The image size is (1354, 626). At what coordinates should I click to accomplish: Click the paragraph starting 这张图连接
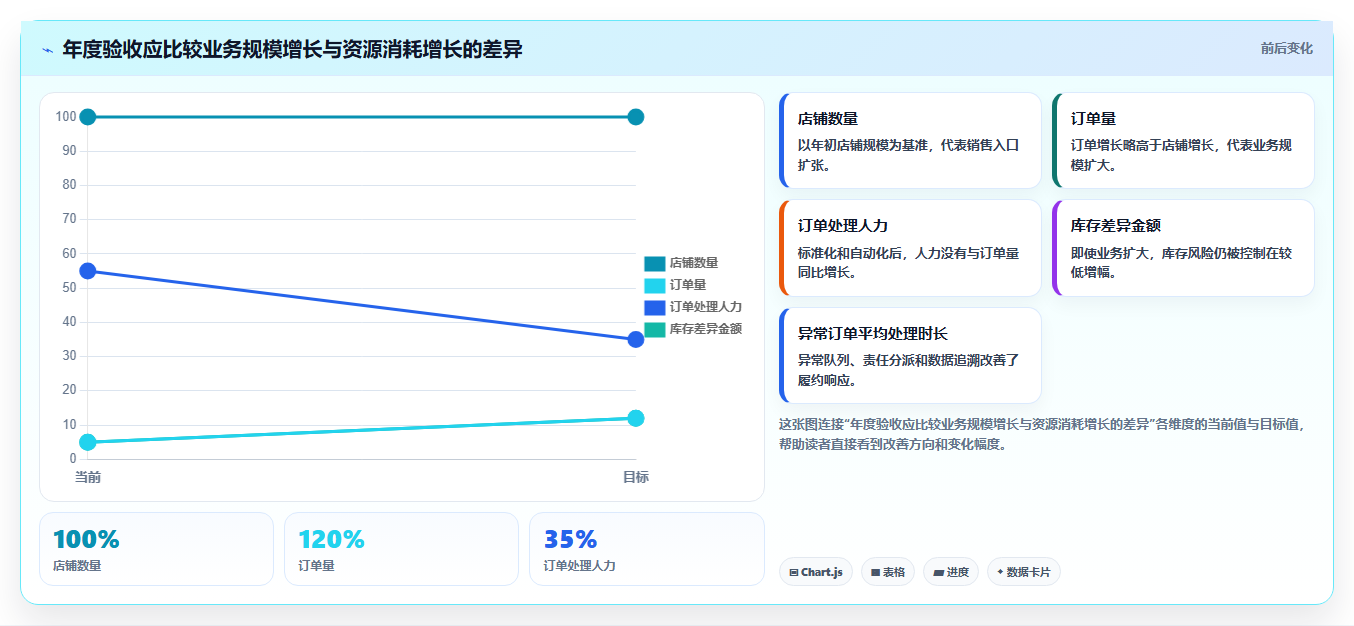(1042, 434)
